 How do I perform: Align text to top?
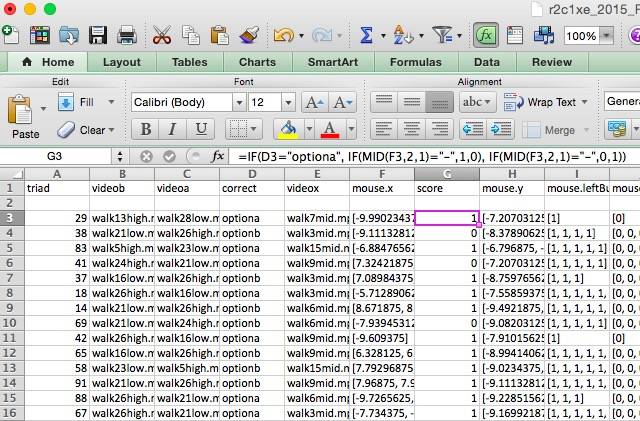coord(384,102)
